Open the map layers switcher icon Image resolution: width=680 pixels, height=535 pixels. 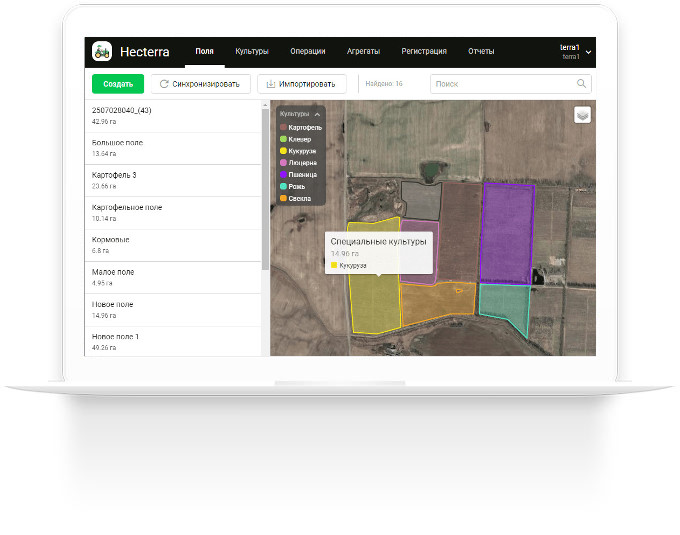582,114
